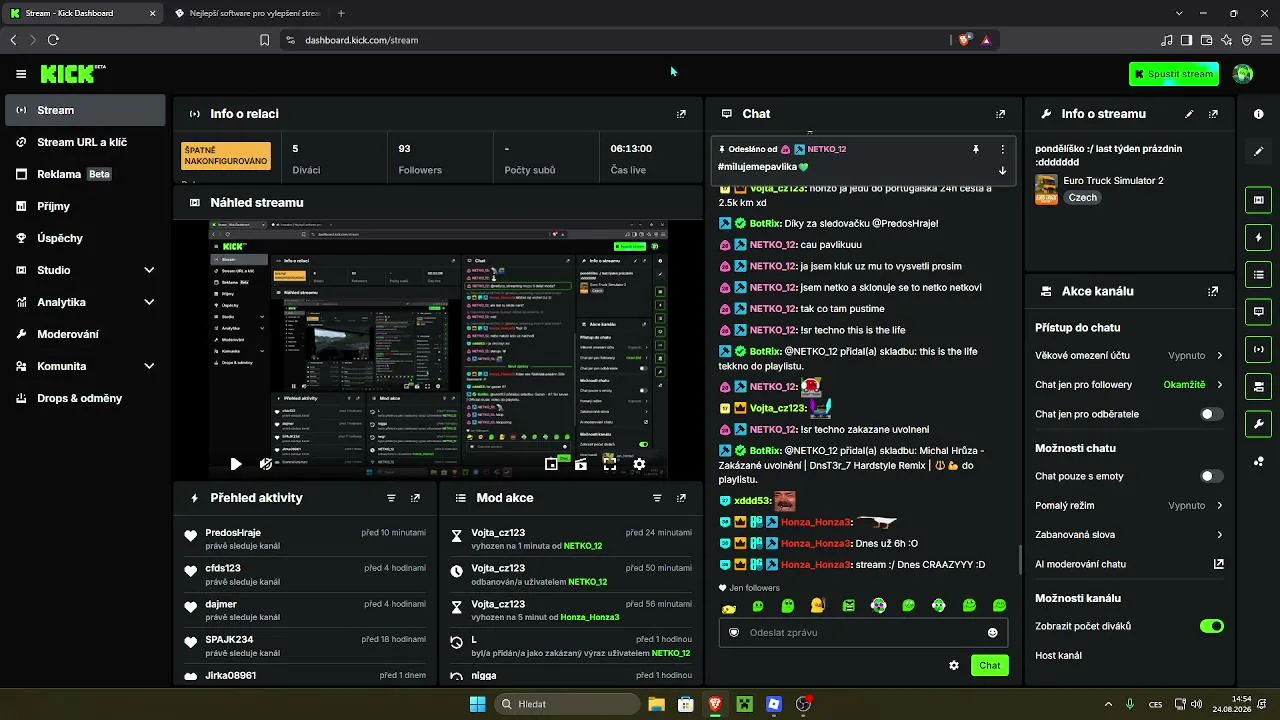
Task: Open the pinned message three-dot menu
Action: [1002, 149]
